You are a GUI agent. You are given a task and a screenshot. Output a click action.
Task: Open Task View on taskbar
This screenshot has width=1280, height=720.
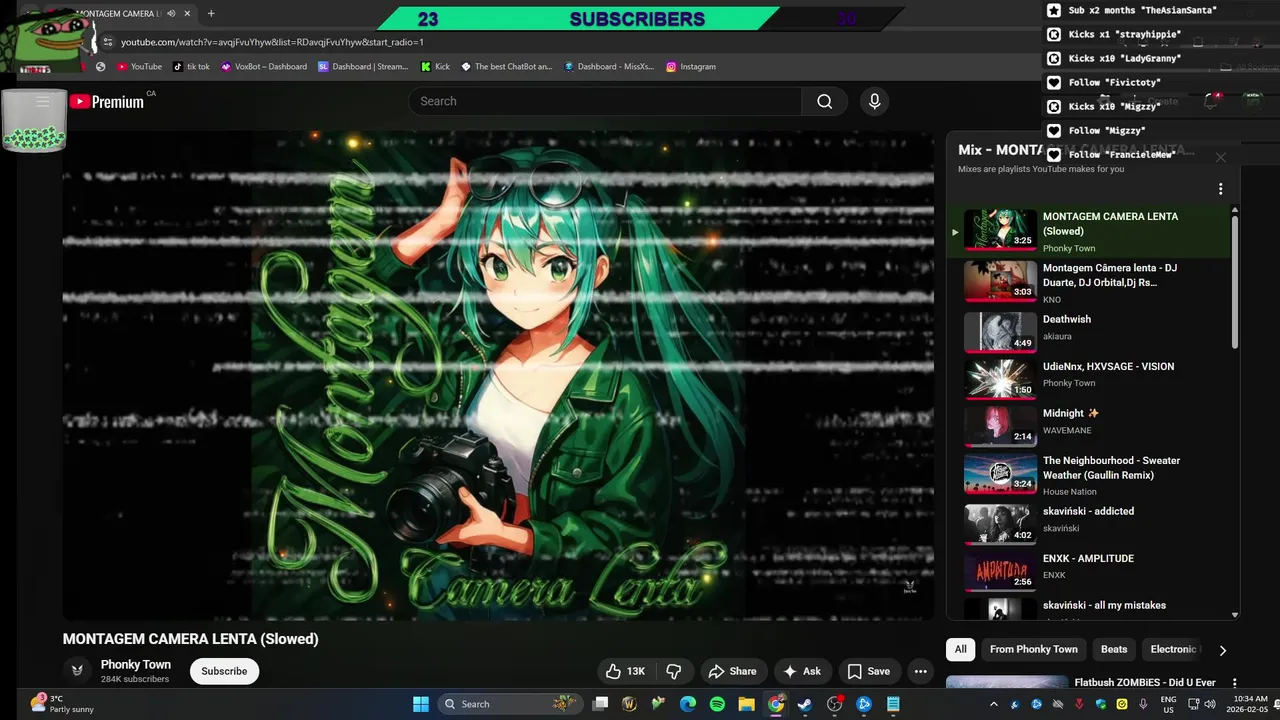click(600, 704)
